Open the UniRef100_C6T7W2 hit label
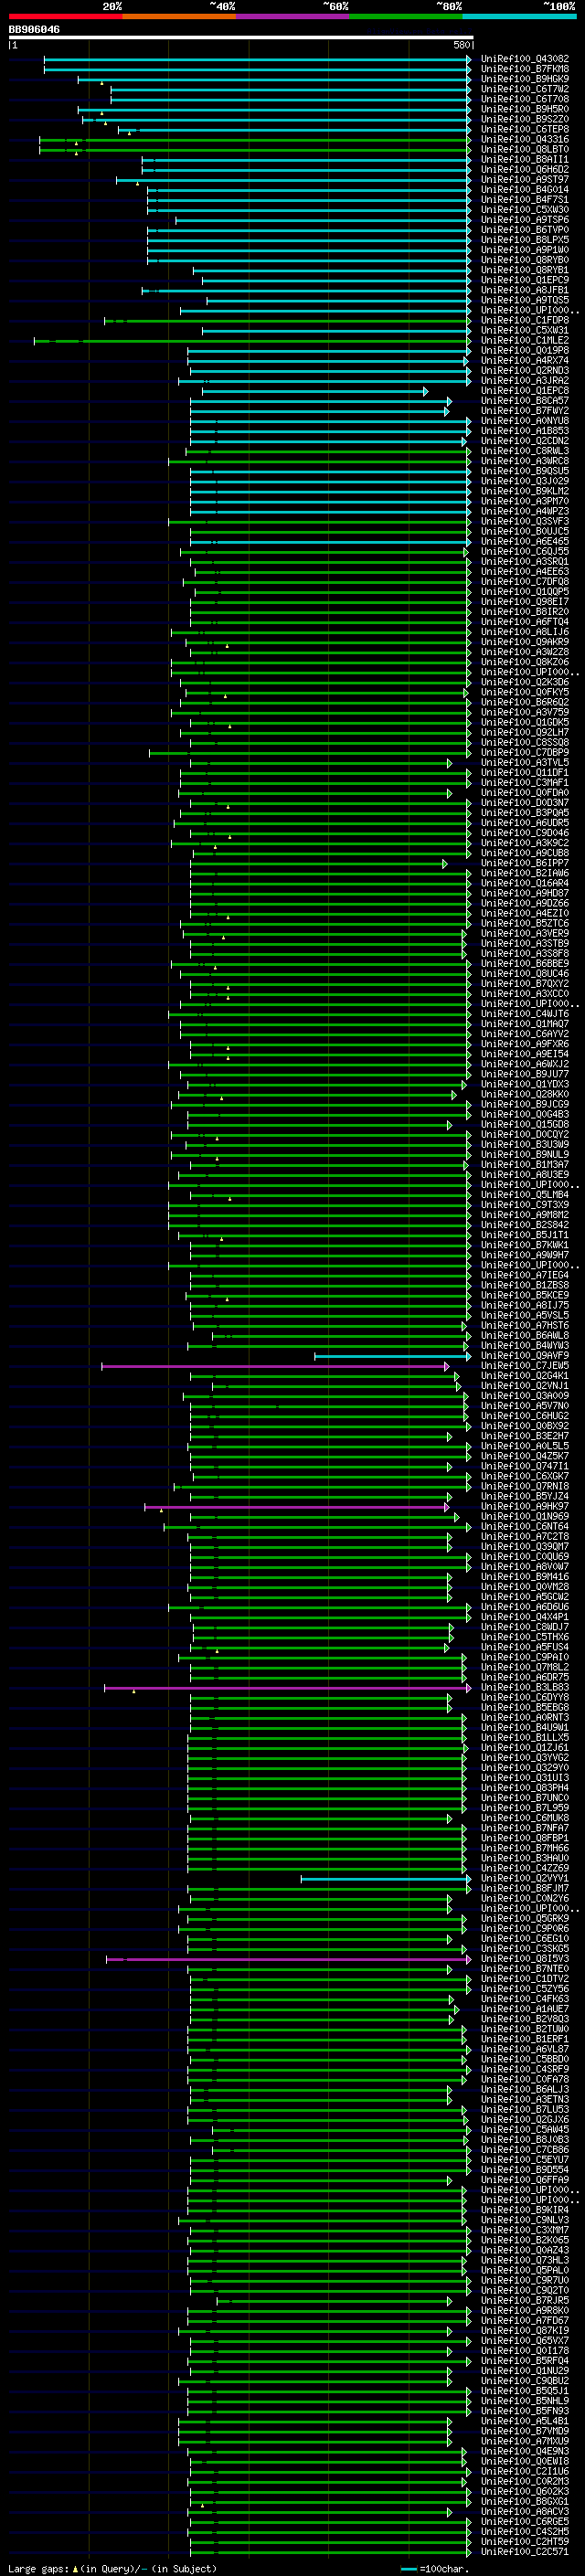This screenshot has height=2576, width=585. (525, 89)
